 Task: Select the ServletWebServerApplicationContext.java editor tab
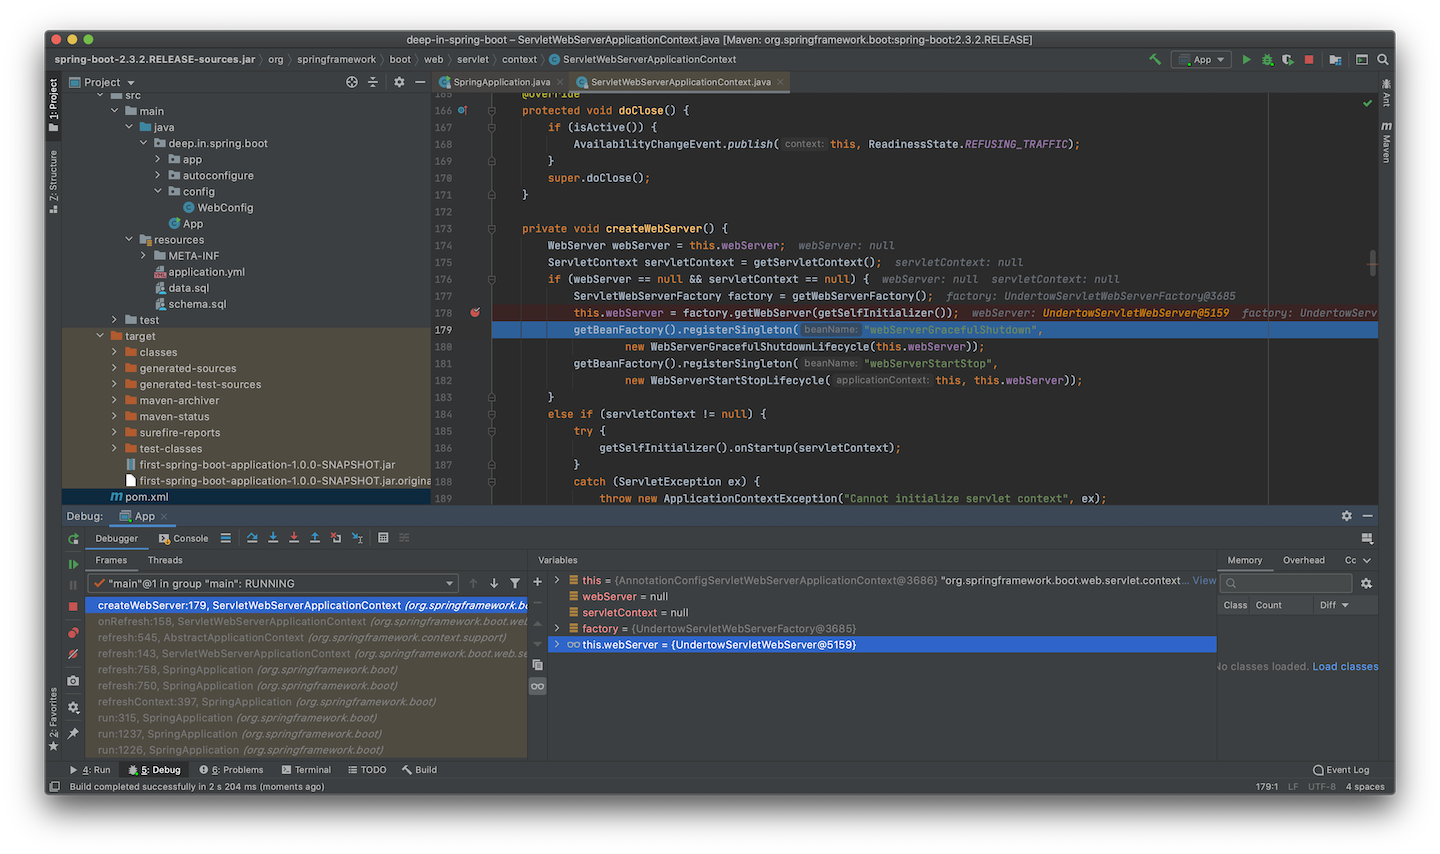[680, 82]
